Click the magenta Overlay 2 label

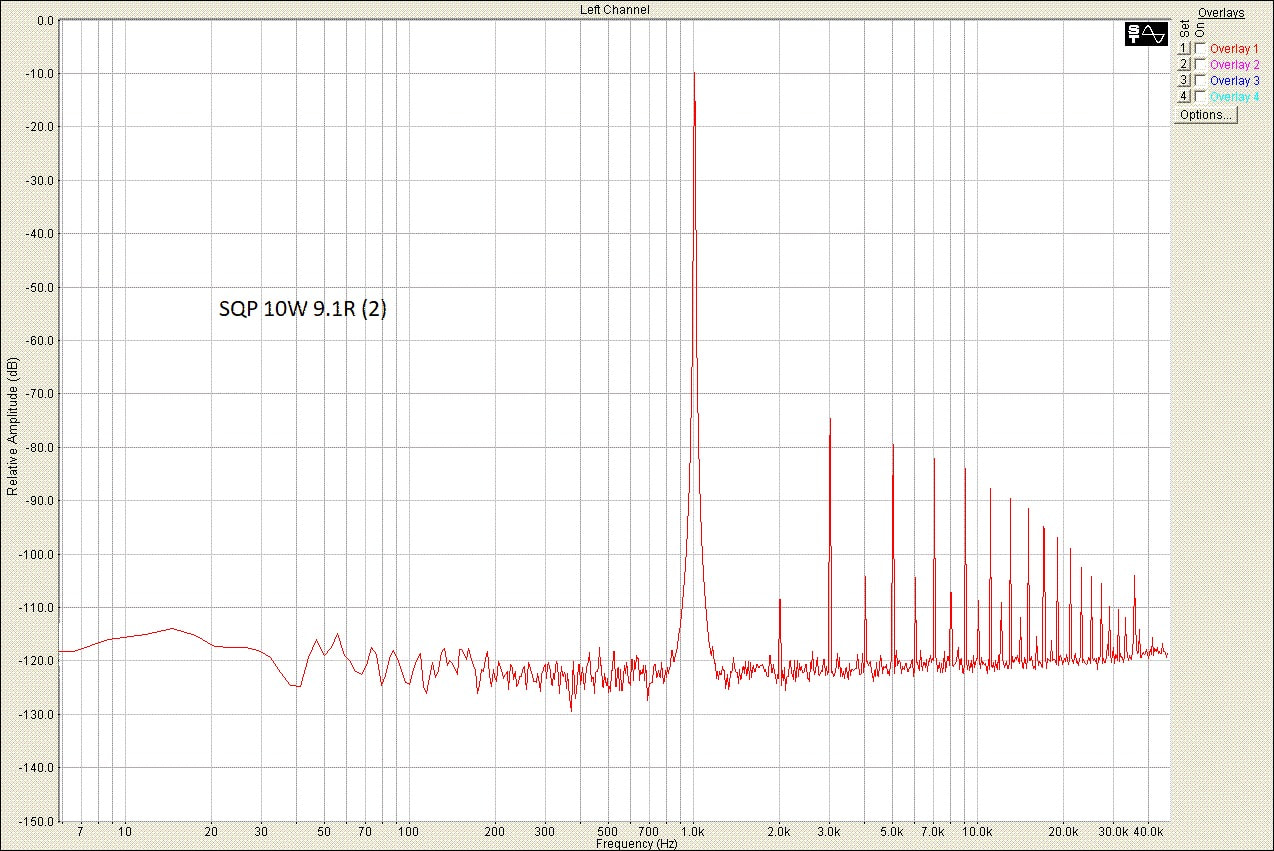coord(1234,64)
